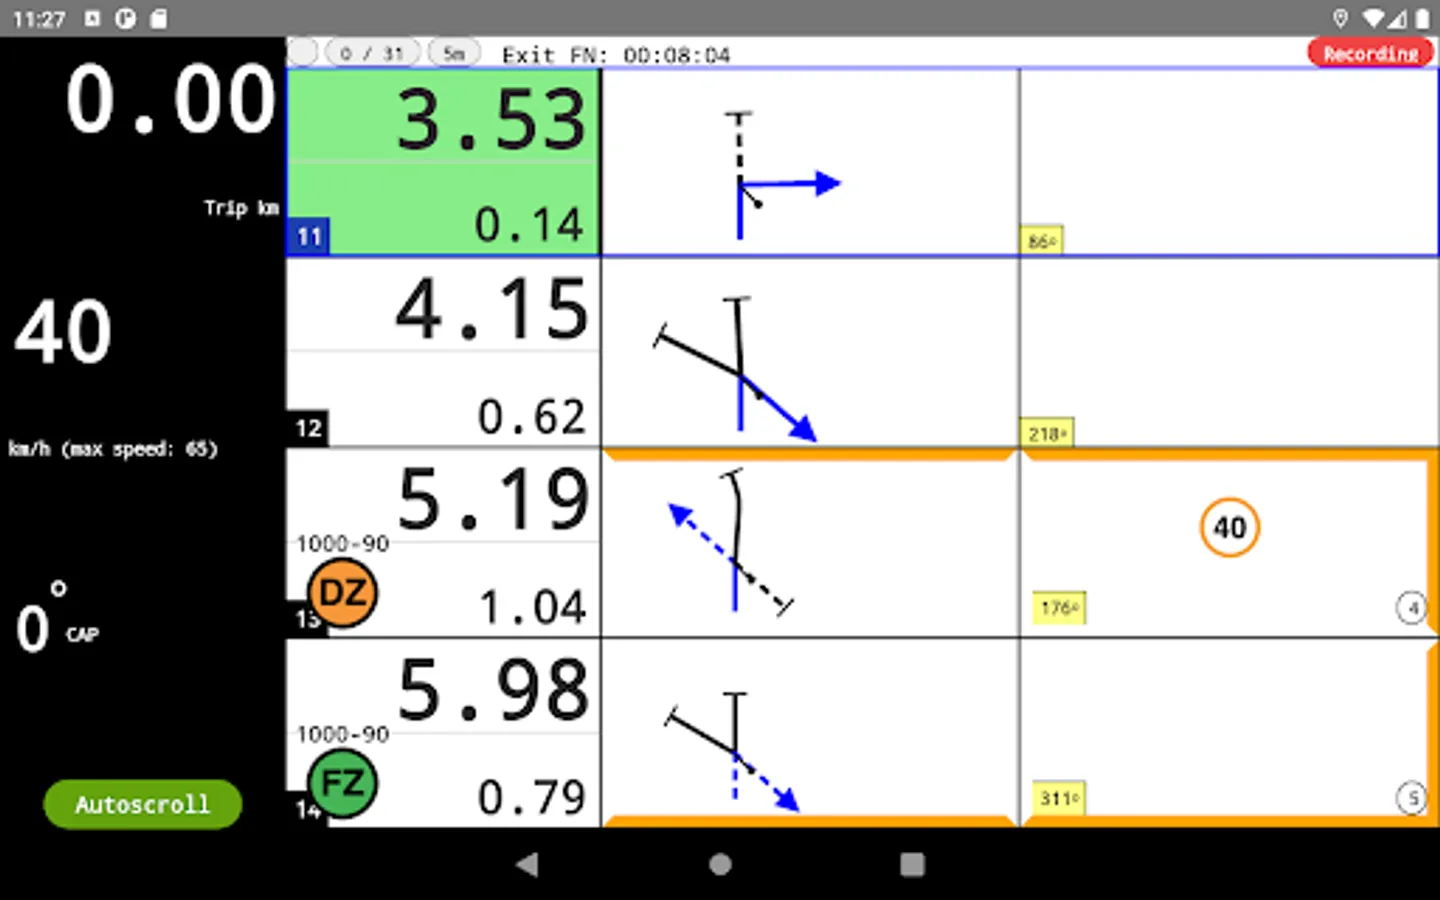Go back with Android back button

coord(527,864)
